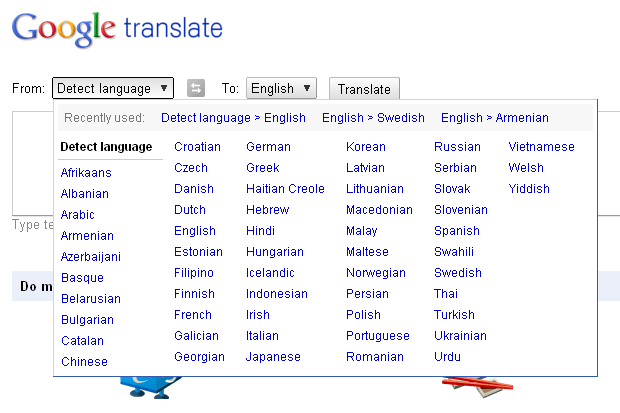Pick Hebrew from the list
This screenshot has height=413, width=620.
click(268, 210)
